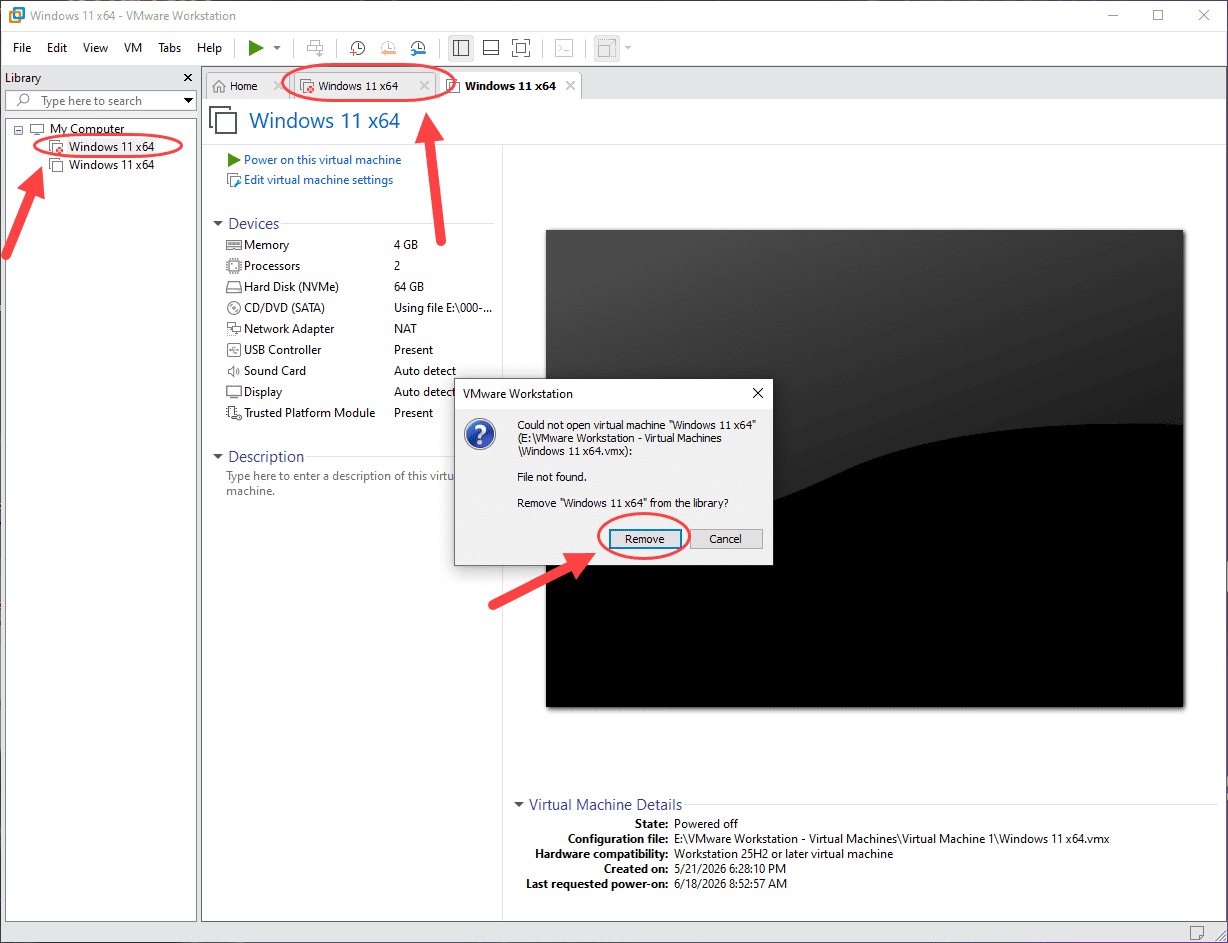Click the Enter Full Screen icon
Image resolution: width=1228 pixels, height=943 pixels.
(521, 48)
